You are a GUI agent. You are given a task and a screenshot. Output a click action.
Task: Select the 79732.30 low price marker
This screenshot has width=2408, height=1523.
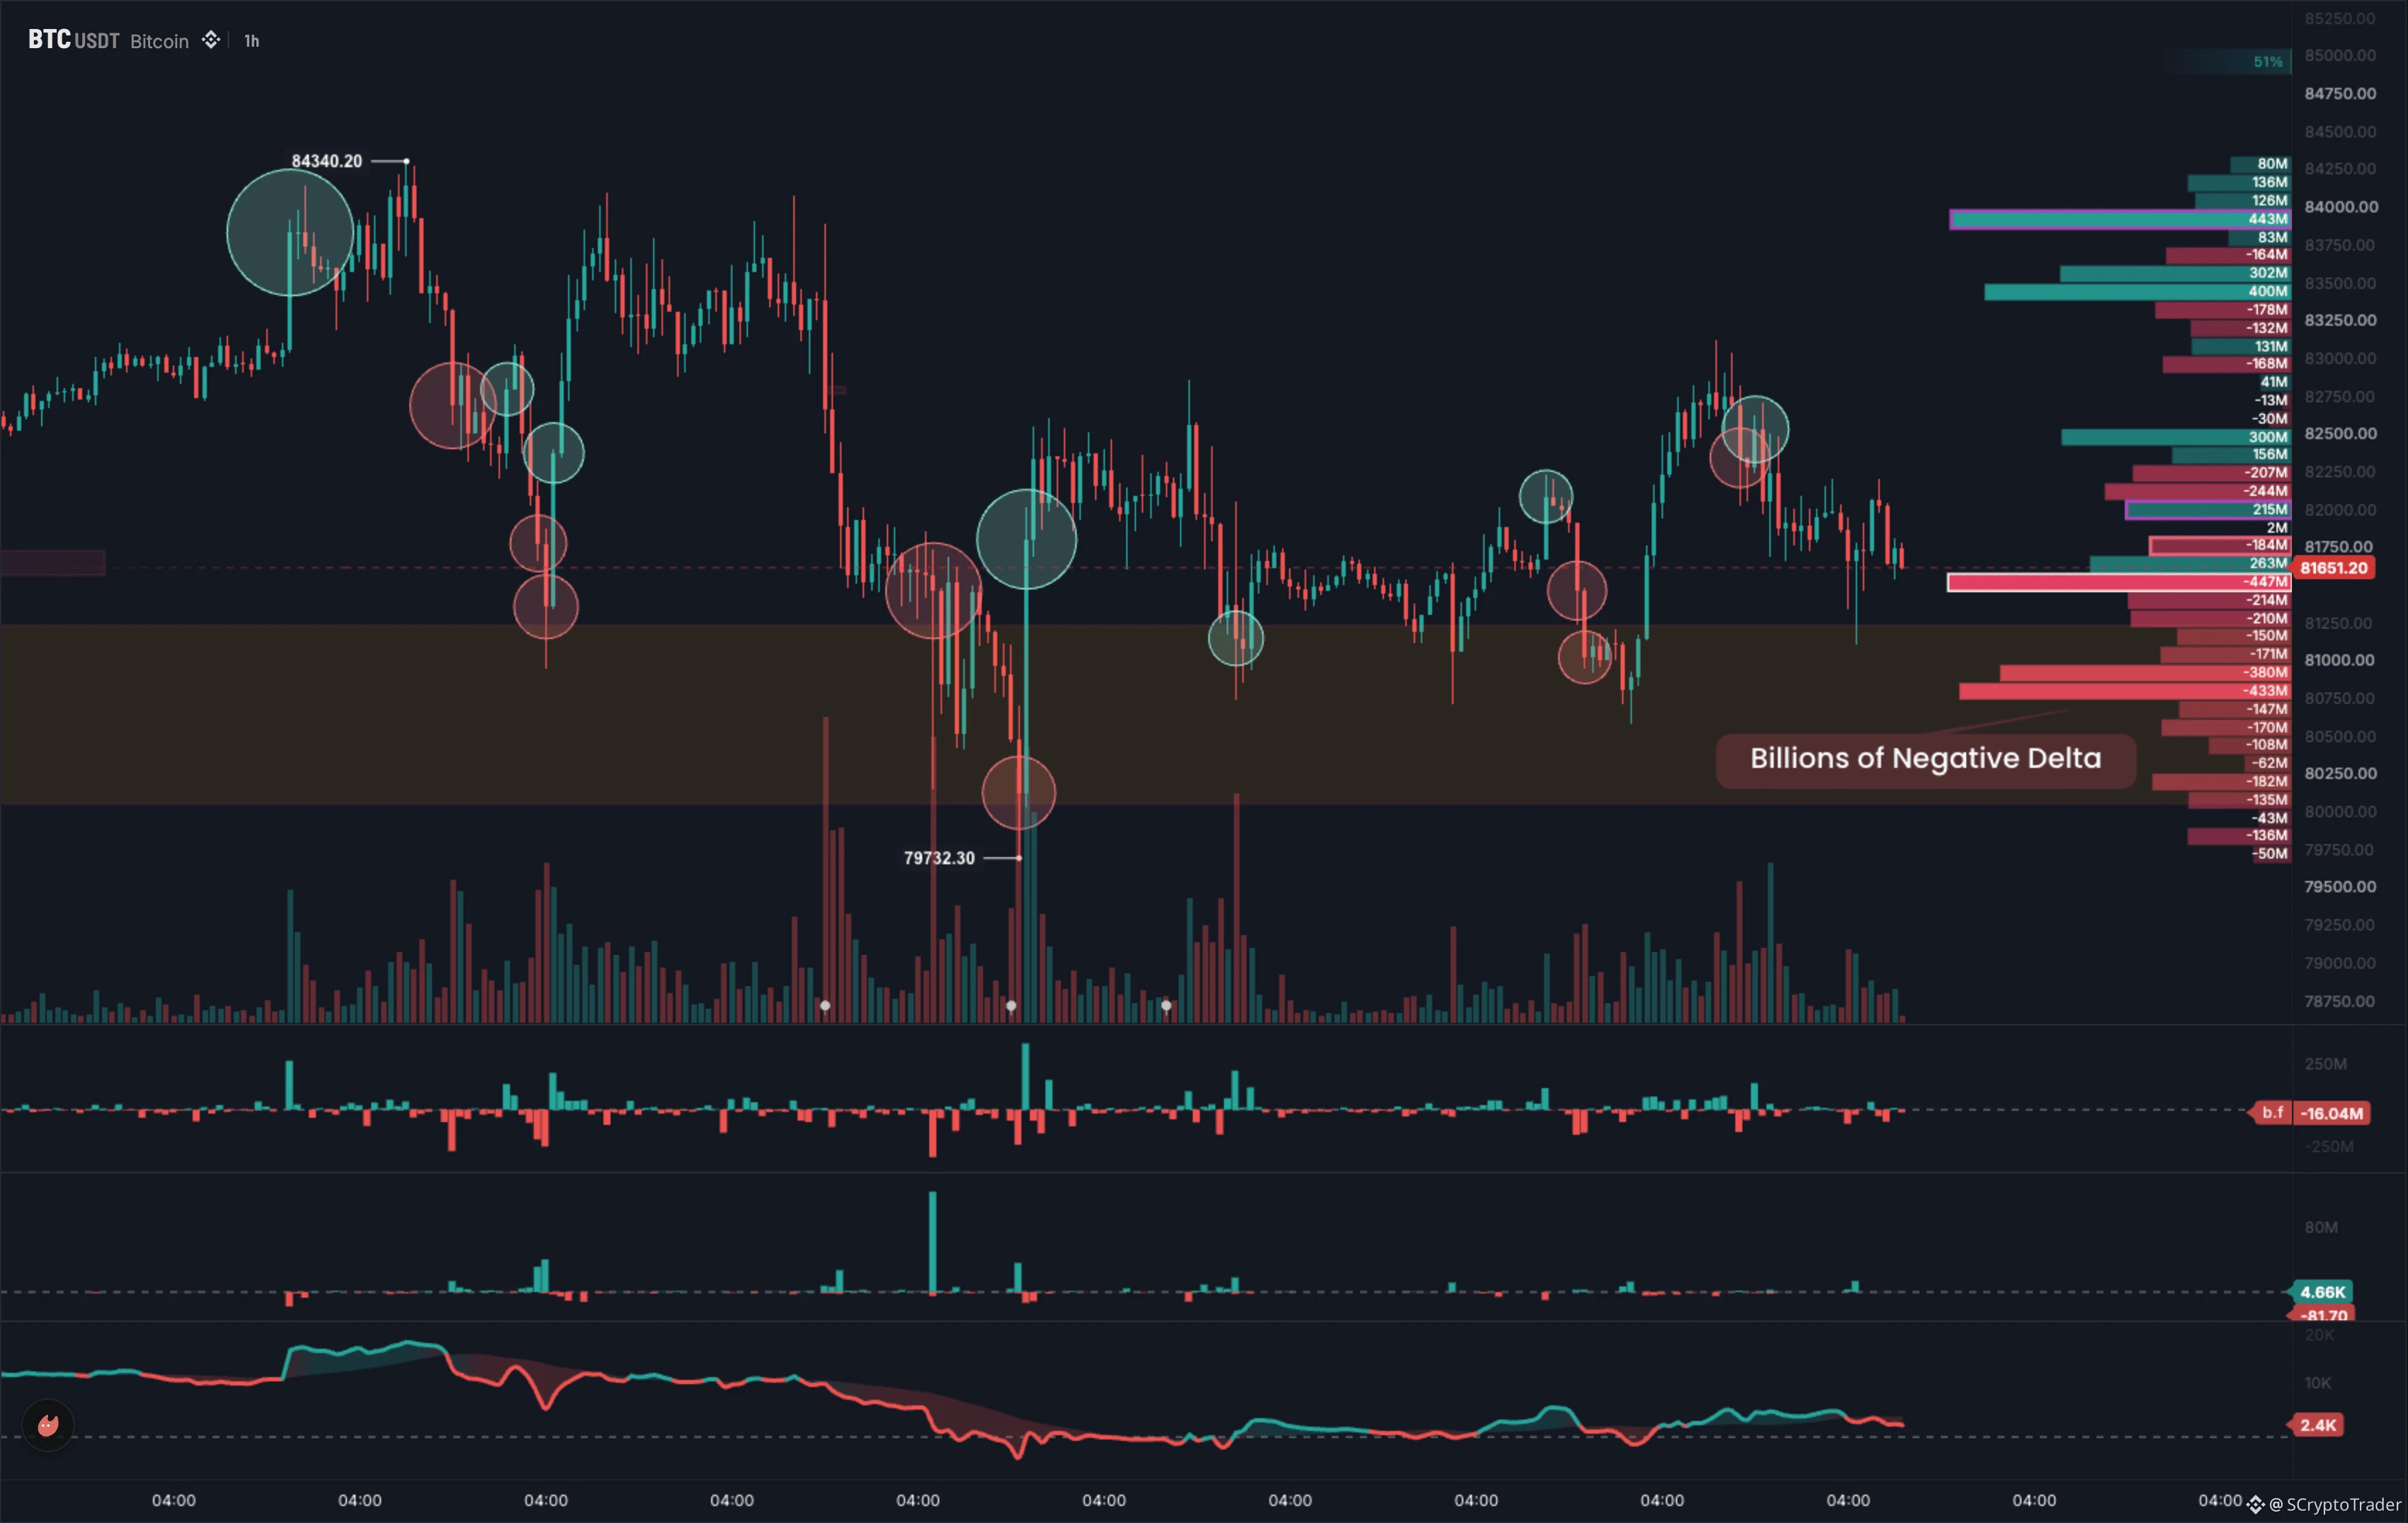939,858
